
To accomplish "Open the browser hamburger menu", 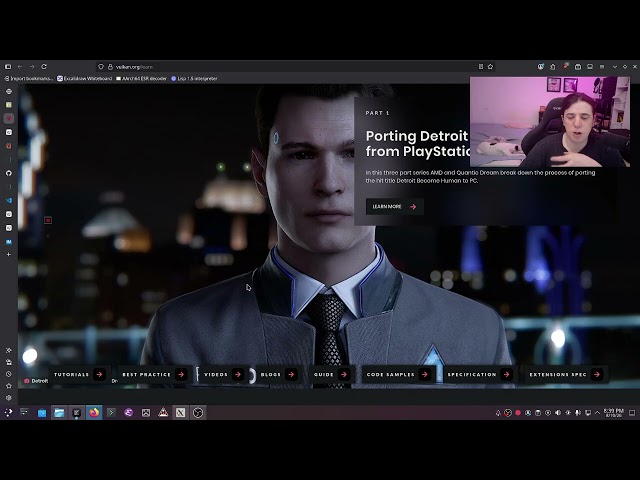I will point(602,67).
